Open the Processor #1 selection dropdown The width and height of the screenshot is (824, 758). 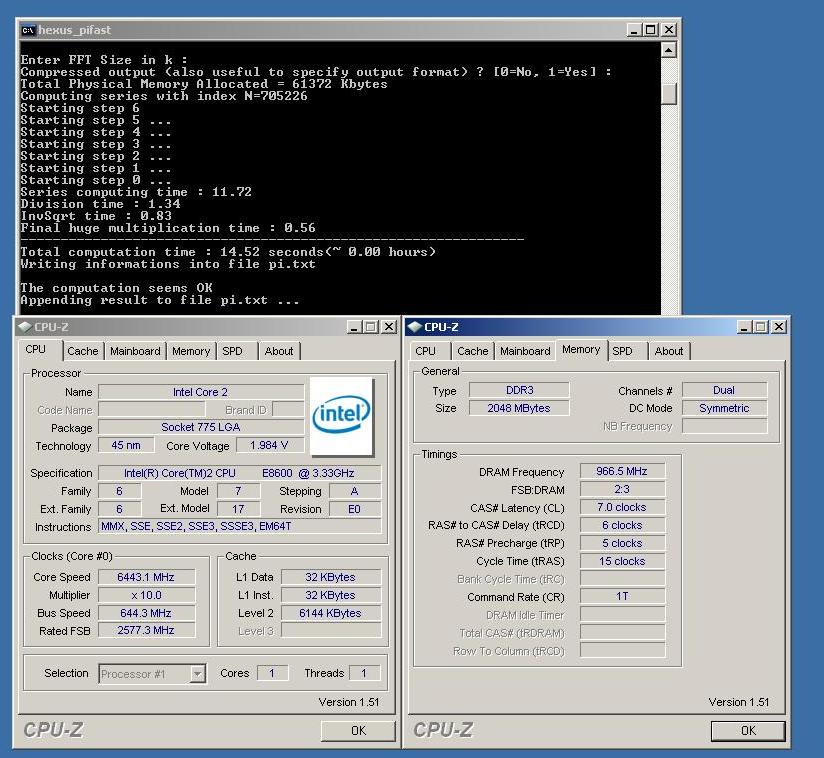198,673
